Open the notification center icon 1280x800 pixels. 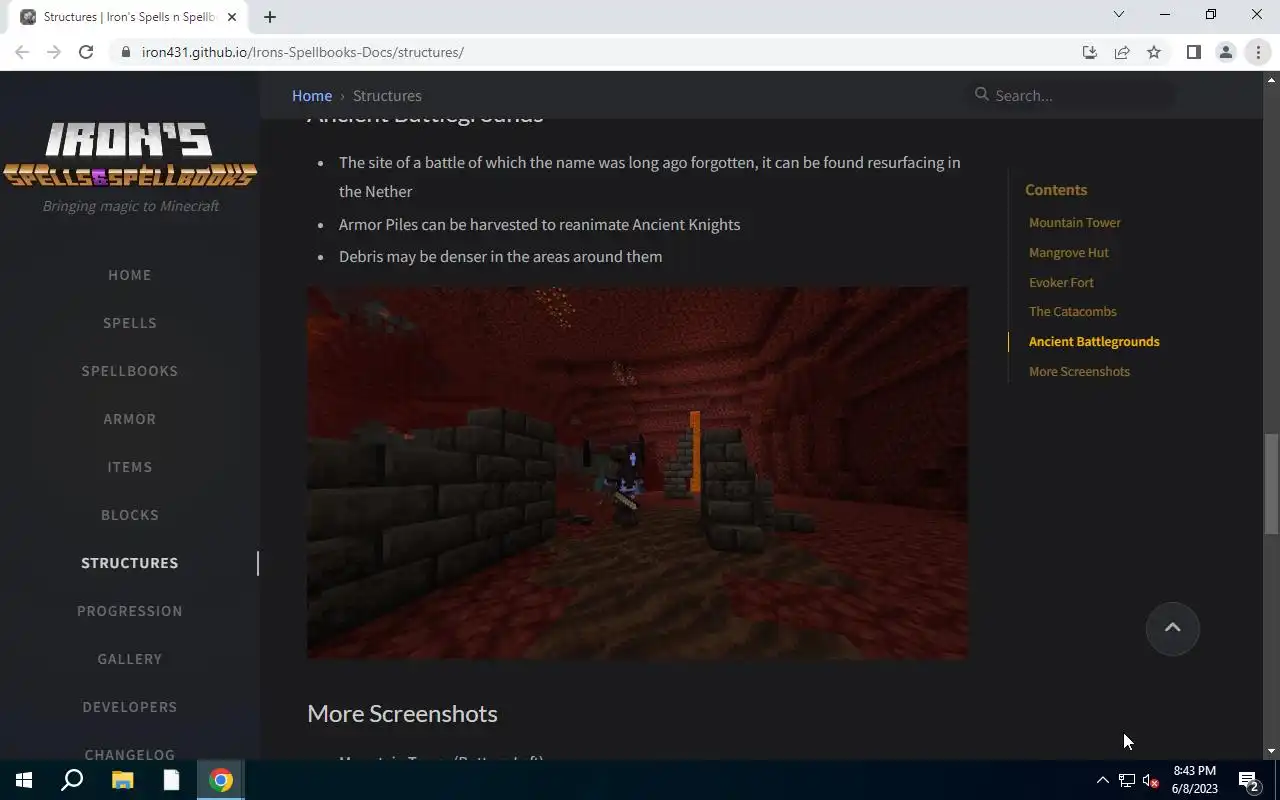pos(1249,780)
